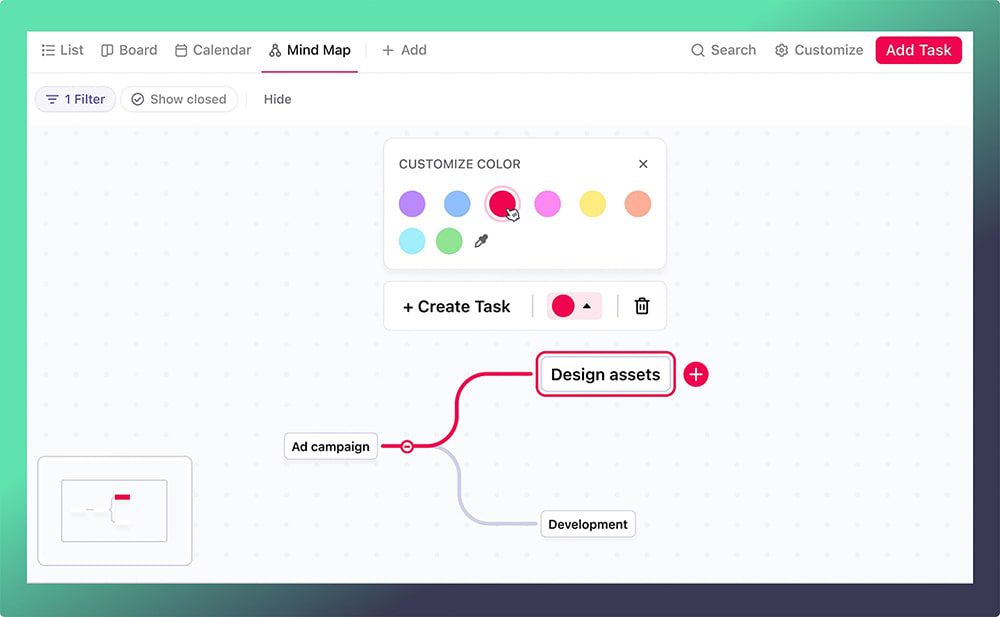Choose the purple color swatch

412,204
